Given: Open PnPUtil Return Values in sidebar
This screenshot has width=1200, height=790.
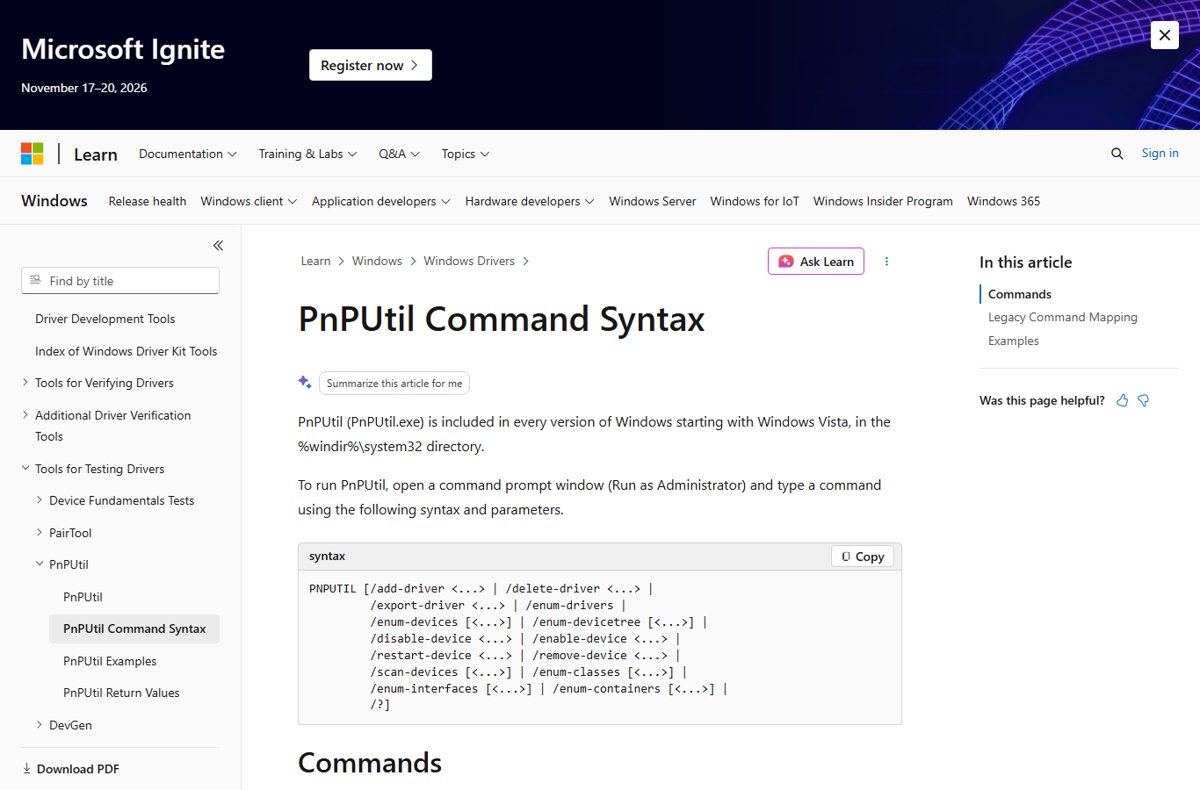Looking at the screenshot, I should [121, 693].
